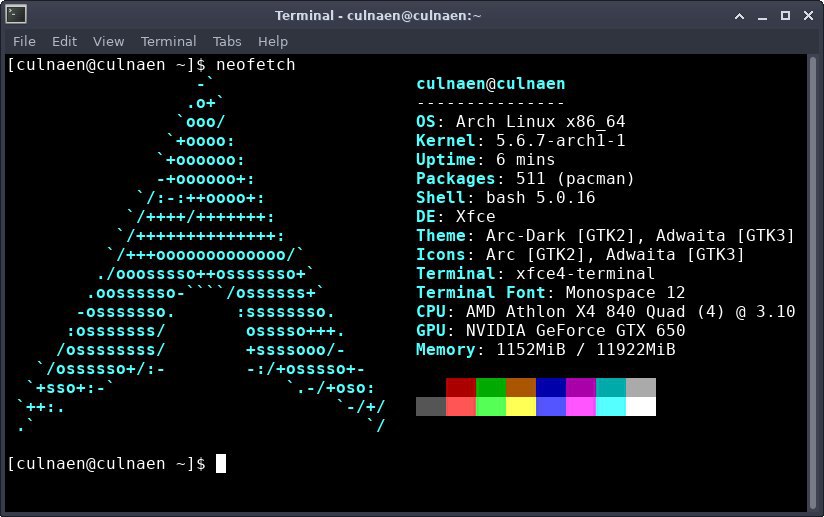Click the light gray color block

(641, 387)
